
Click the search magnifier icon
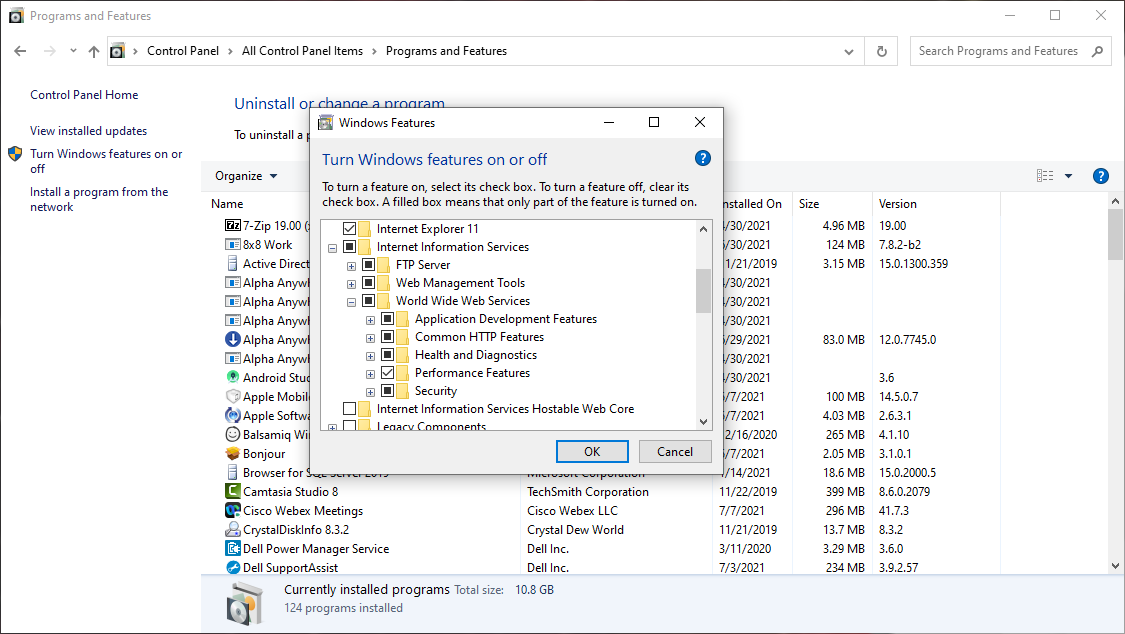click(x=1097, y=51)
